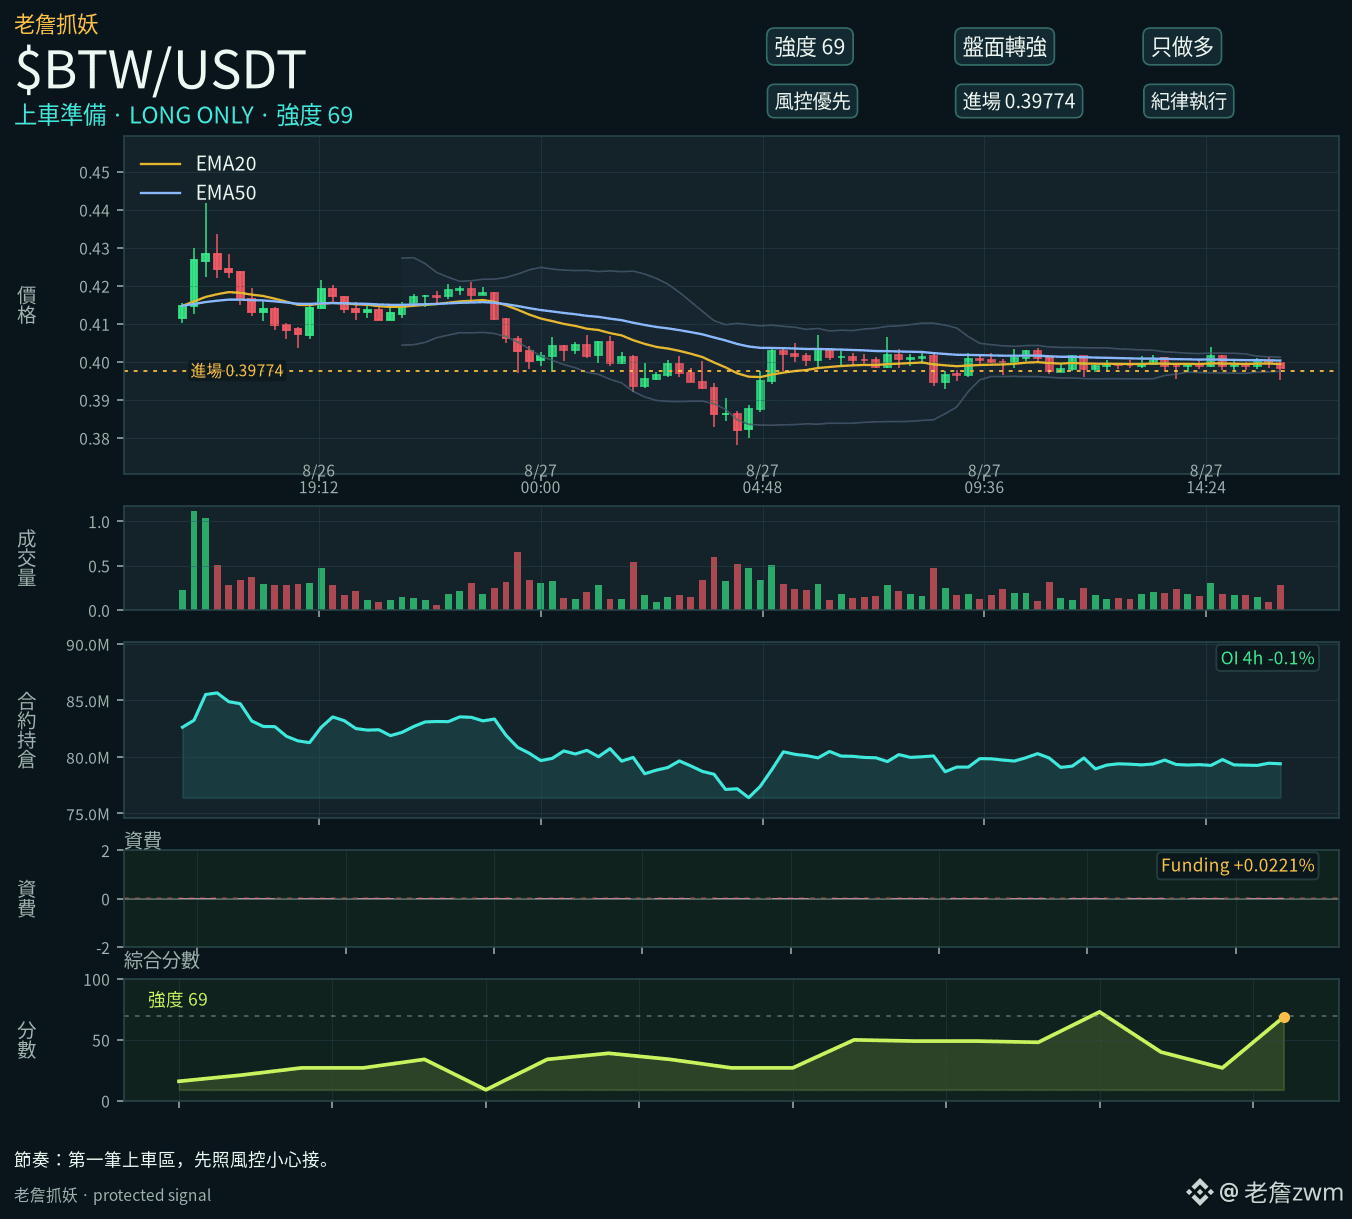This screenshot has height=1219, width=1352.
Task: Click the 只做多 badge
Action: pos(1182,47)
